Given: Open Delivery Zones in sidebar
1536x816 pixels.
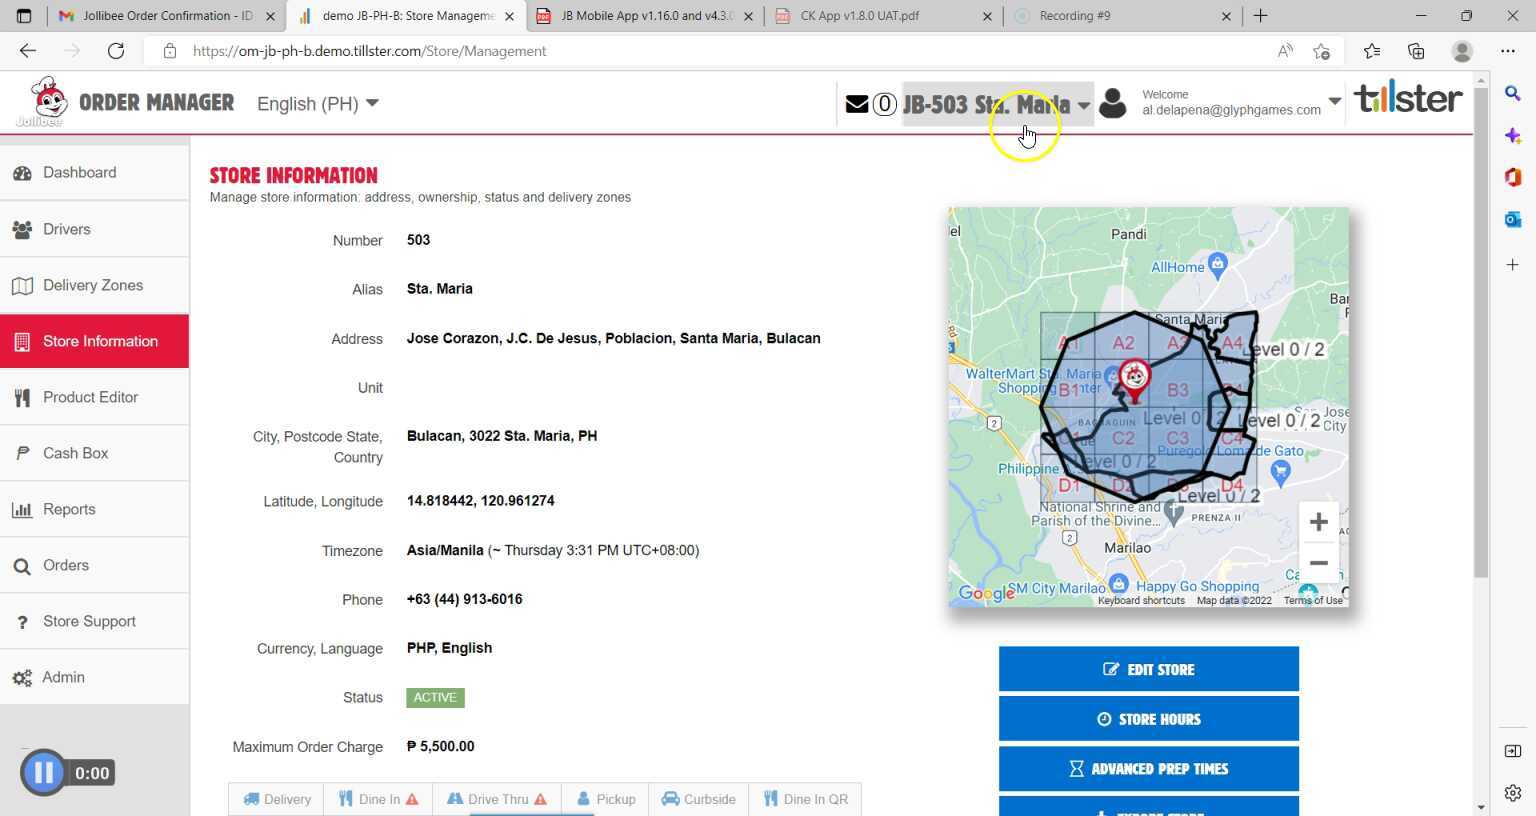Looking at the screenshot, I should [x=93, y=285].
